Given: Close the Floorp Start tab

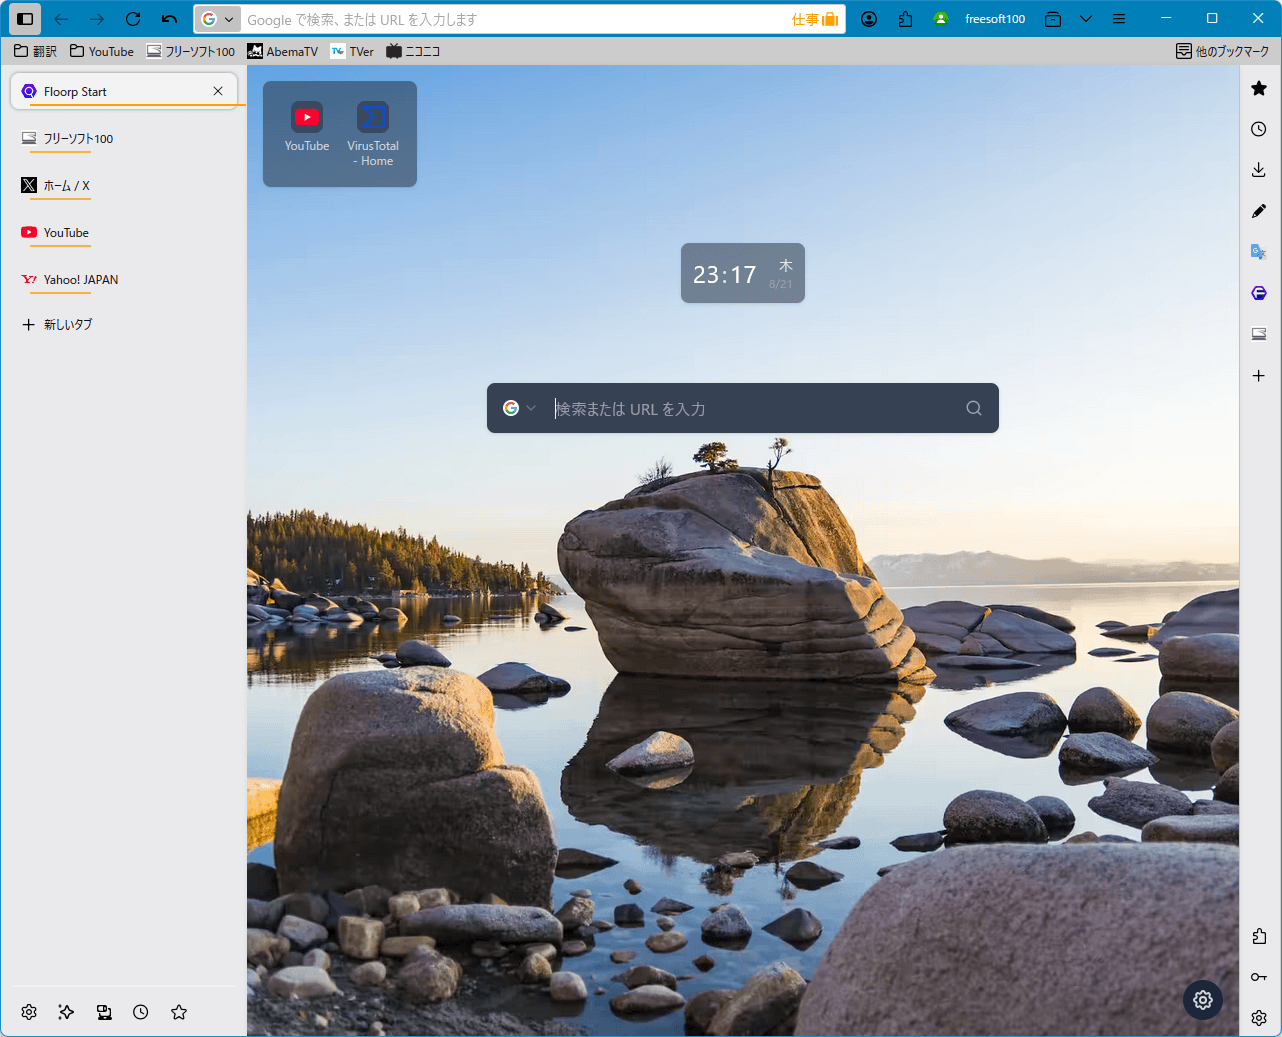Looking at the screenshot, I should pos(218,91).
